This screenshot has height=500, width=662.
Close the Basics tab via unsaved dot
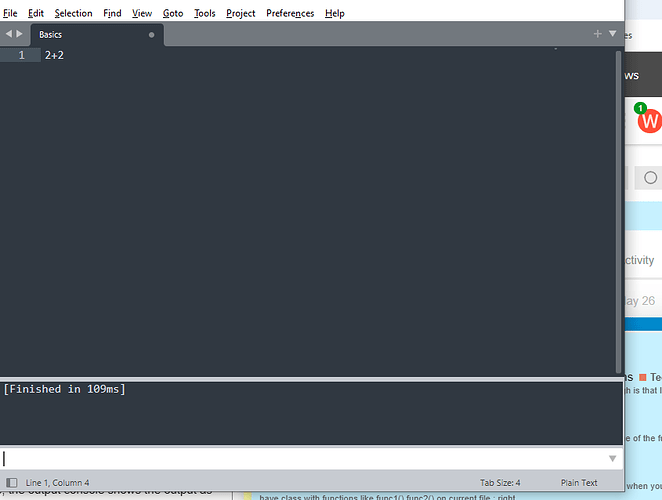(x=151, y=35)
